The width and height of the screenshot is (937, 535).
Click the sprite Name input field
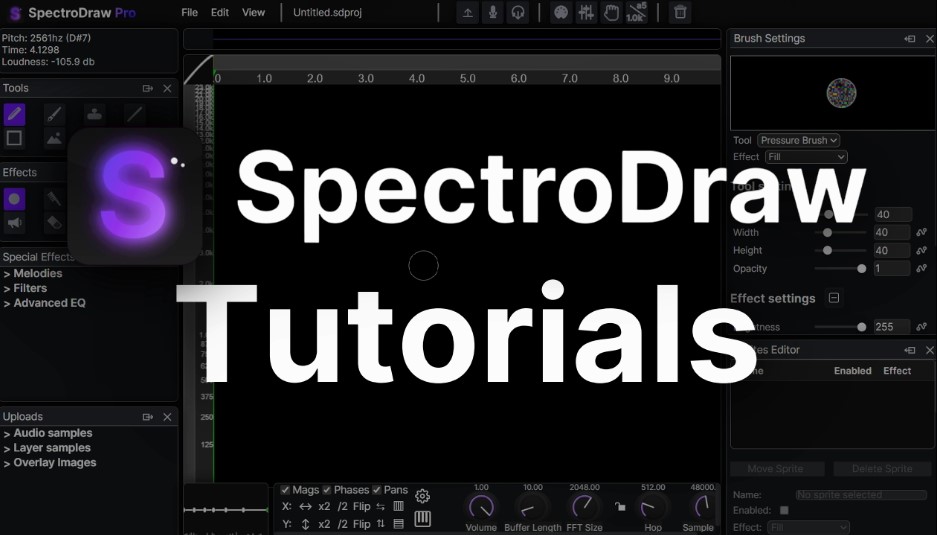pos(861,495)
